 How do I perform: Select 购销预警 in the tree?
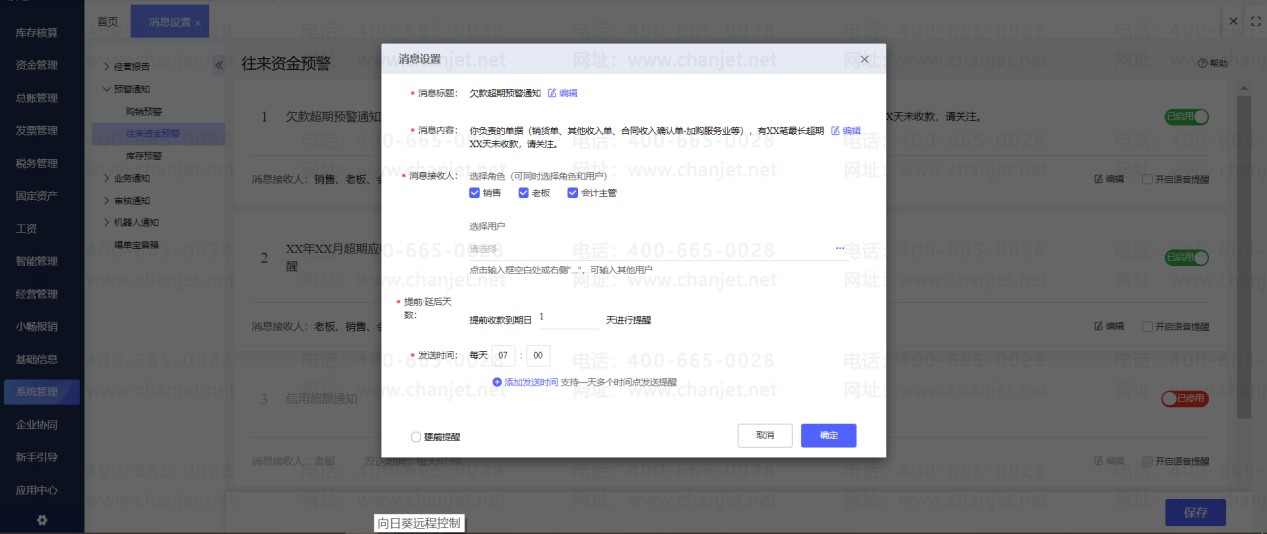coord(144,111)
